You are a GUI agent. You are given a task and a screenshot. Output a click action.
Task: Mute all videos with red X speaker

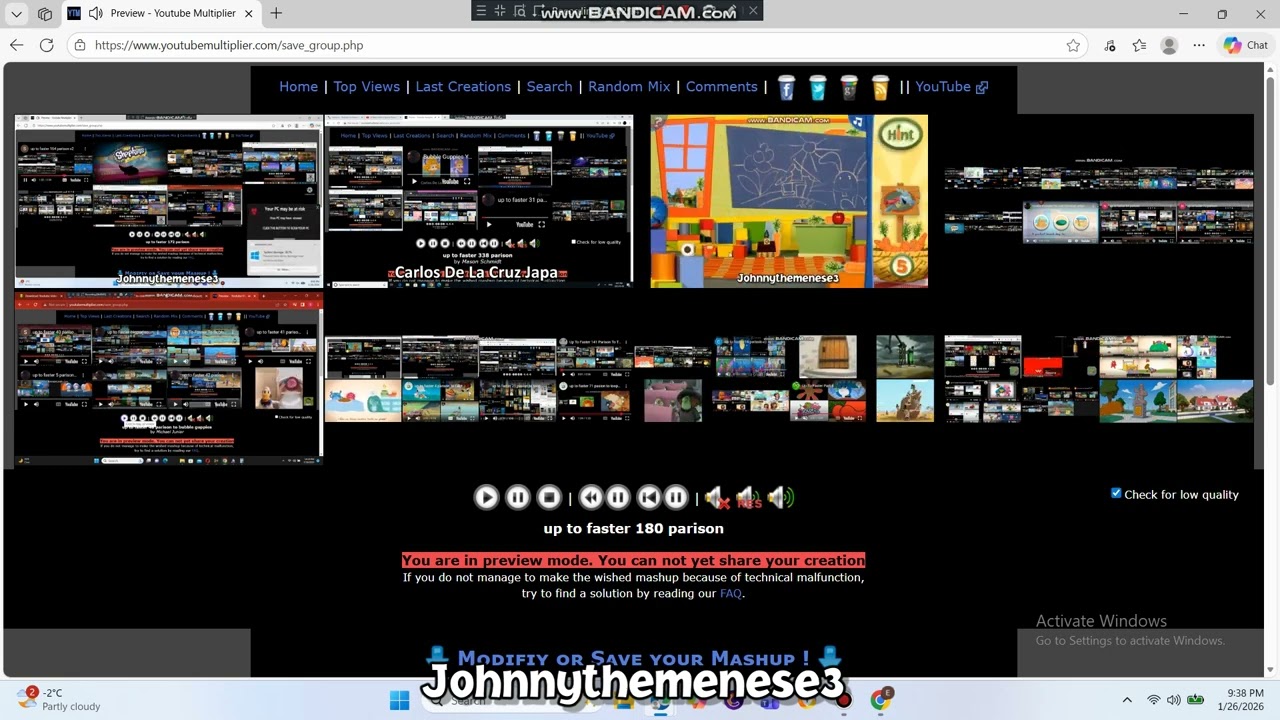pyautogui.click(x=716, y=497)
